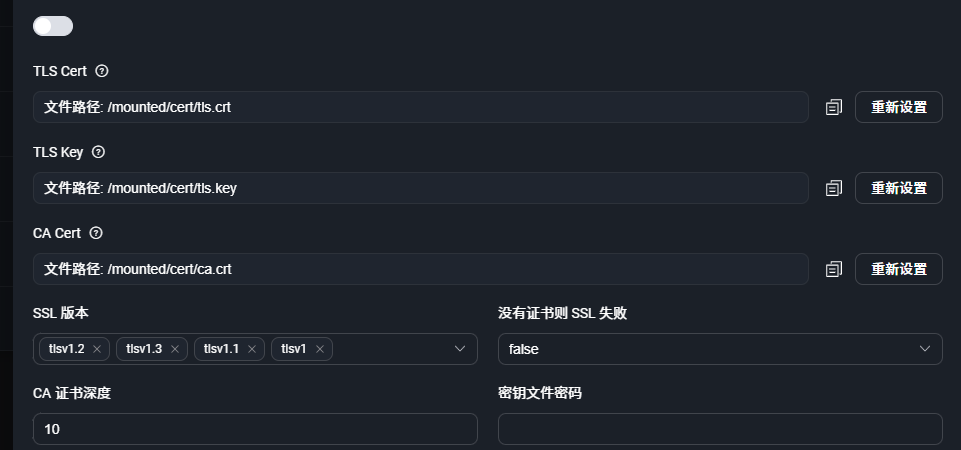This screenshot has width=961, height=450.
Task: Click 重新设置 for TLS Key
Action: 898,188
